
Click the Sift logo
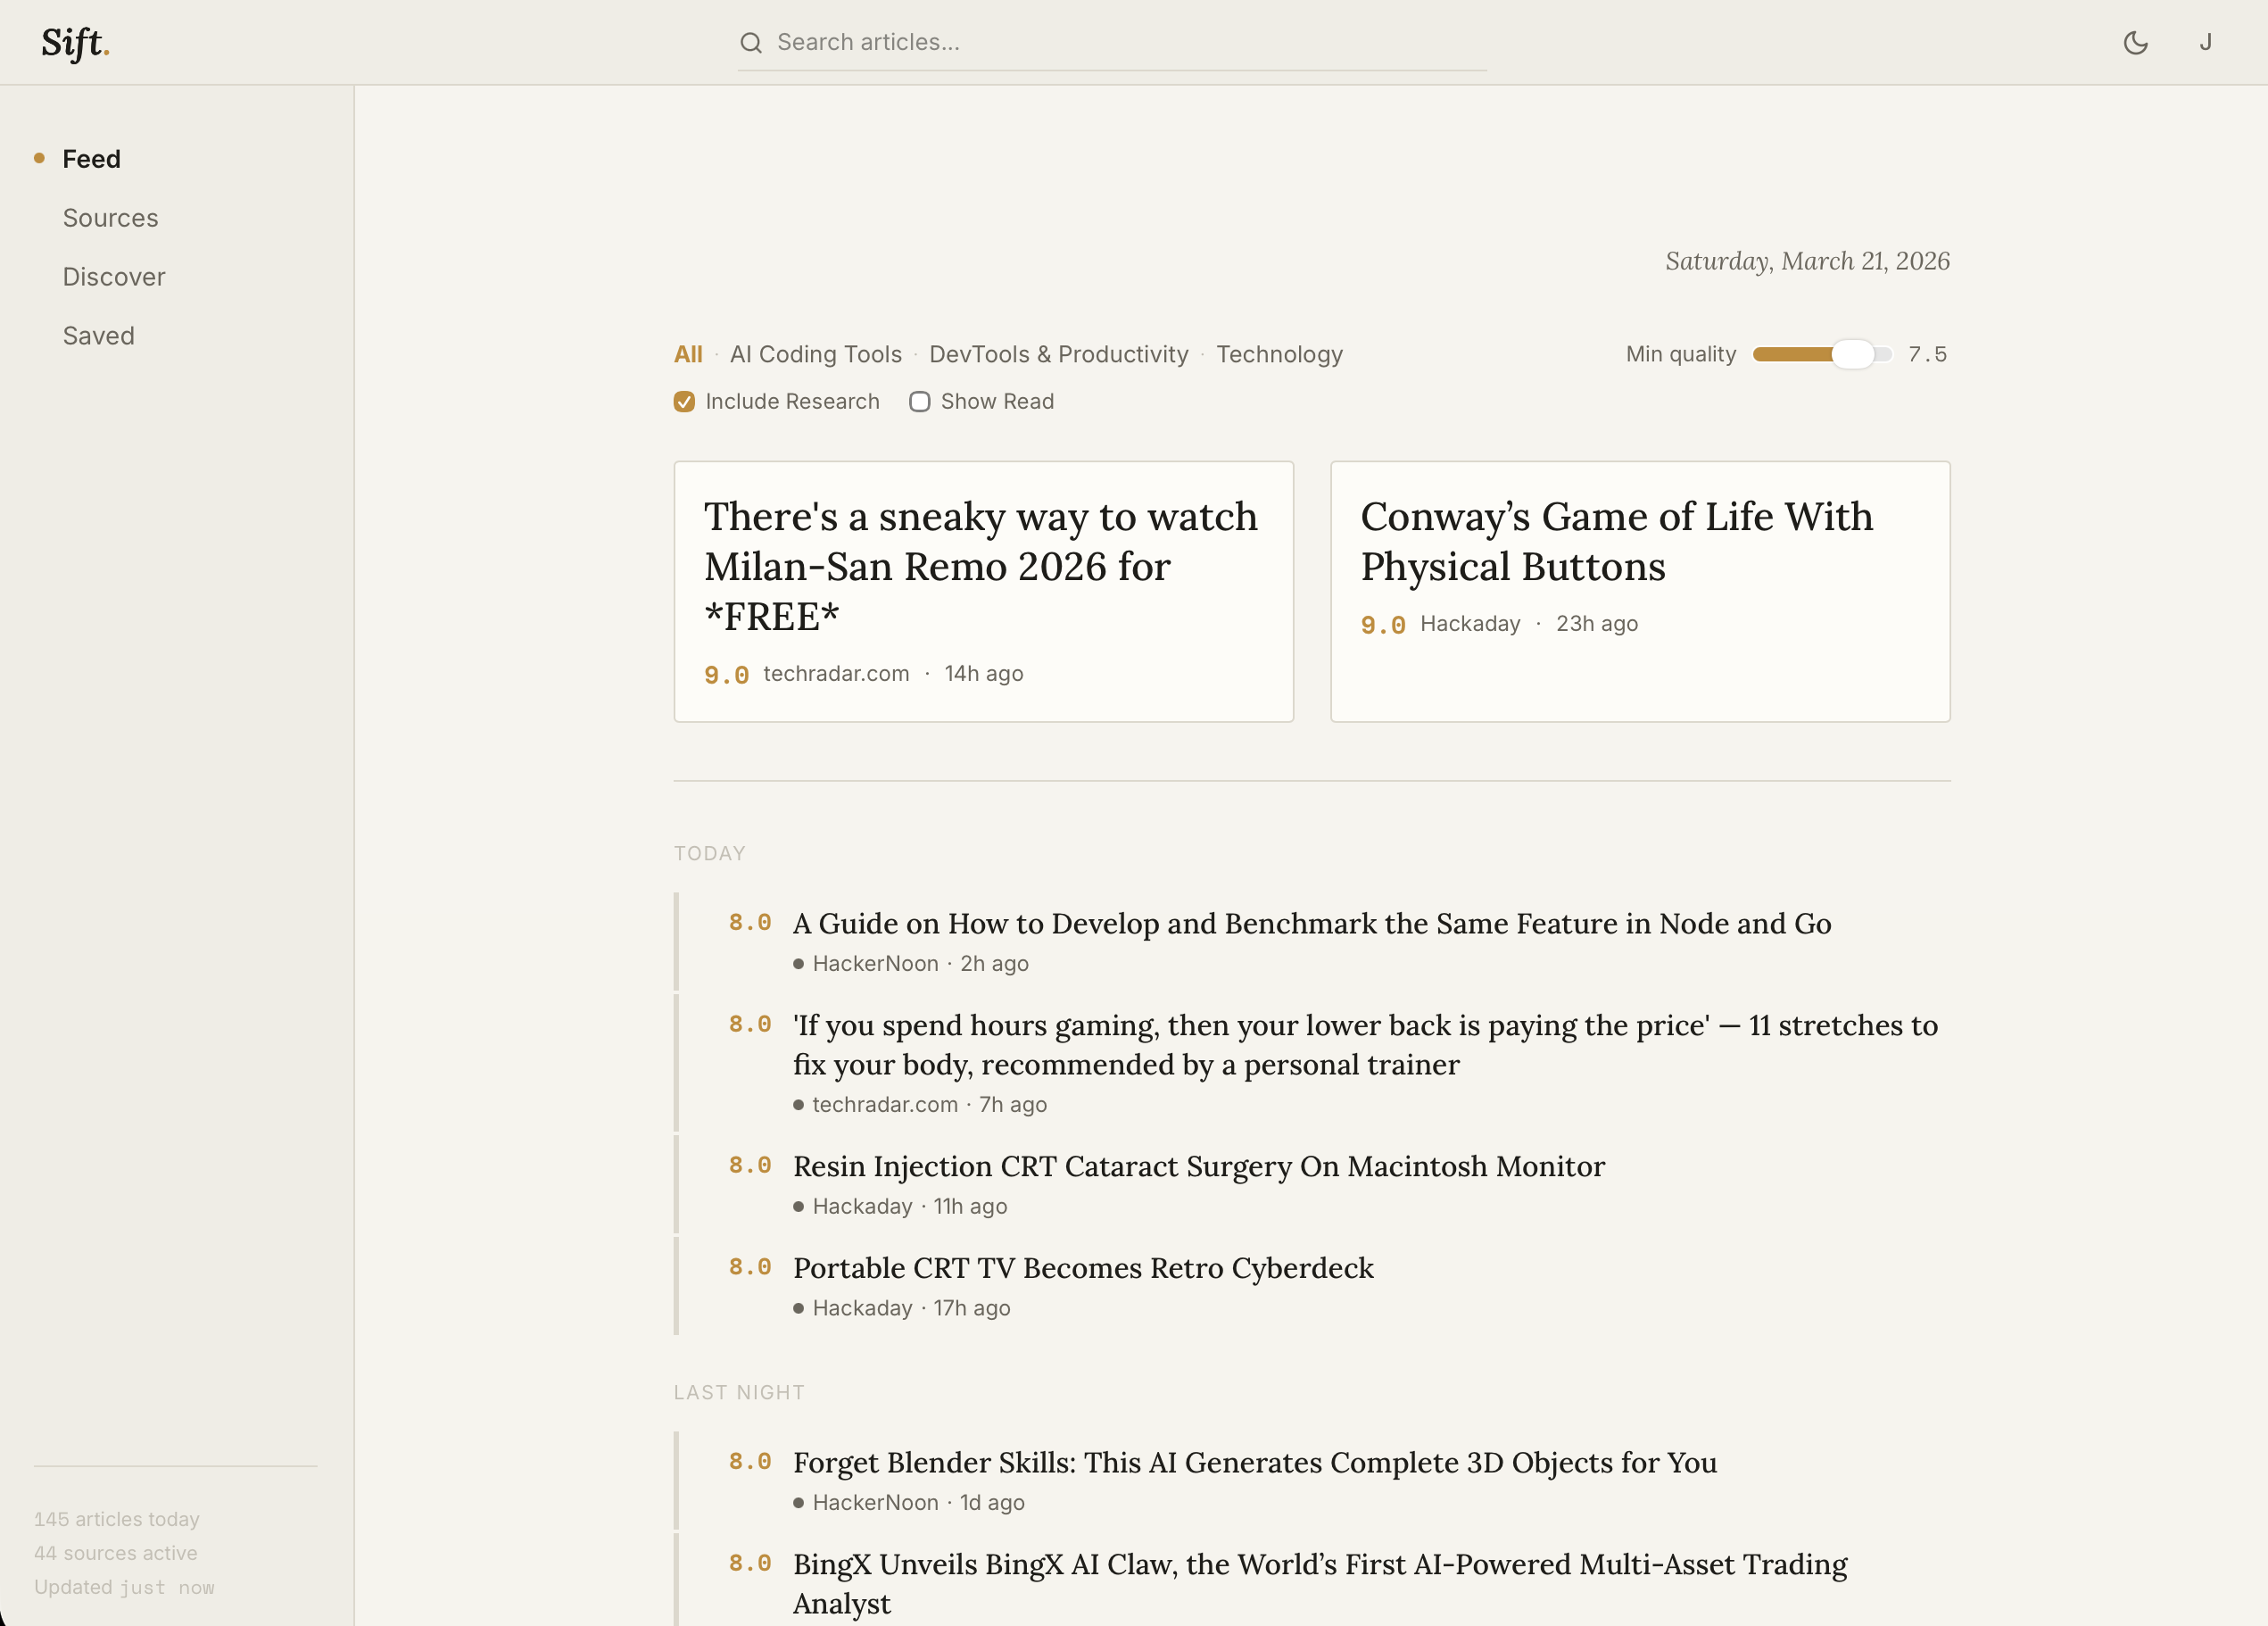pyautogui.click(x=74, y=42)
